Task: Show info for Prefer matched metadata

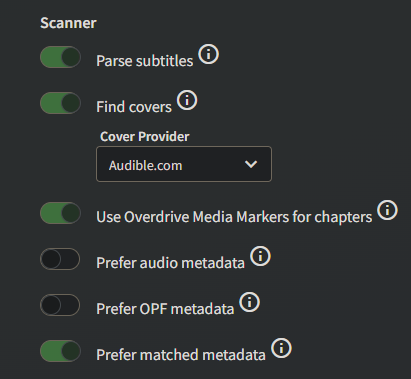Action: point(281,348)
